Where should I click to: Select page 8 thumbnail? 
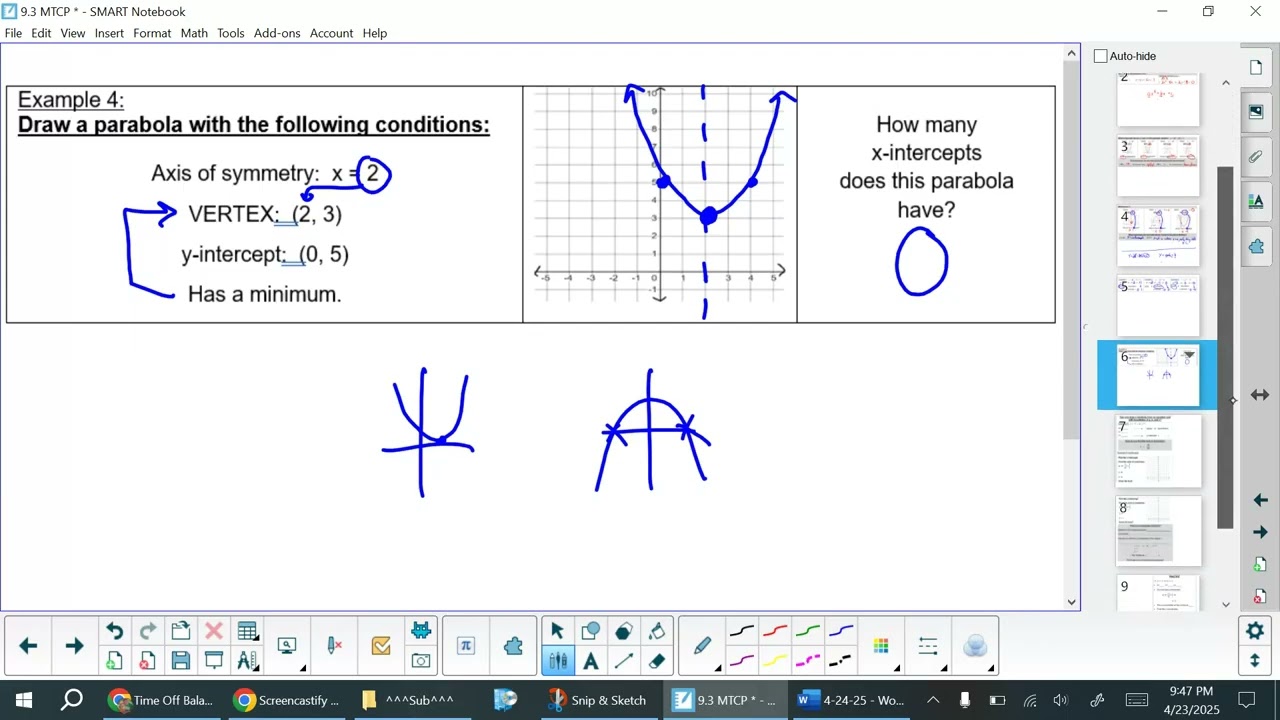[x=1158, y=530]
